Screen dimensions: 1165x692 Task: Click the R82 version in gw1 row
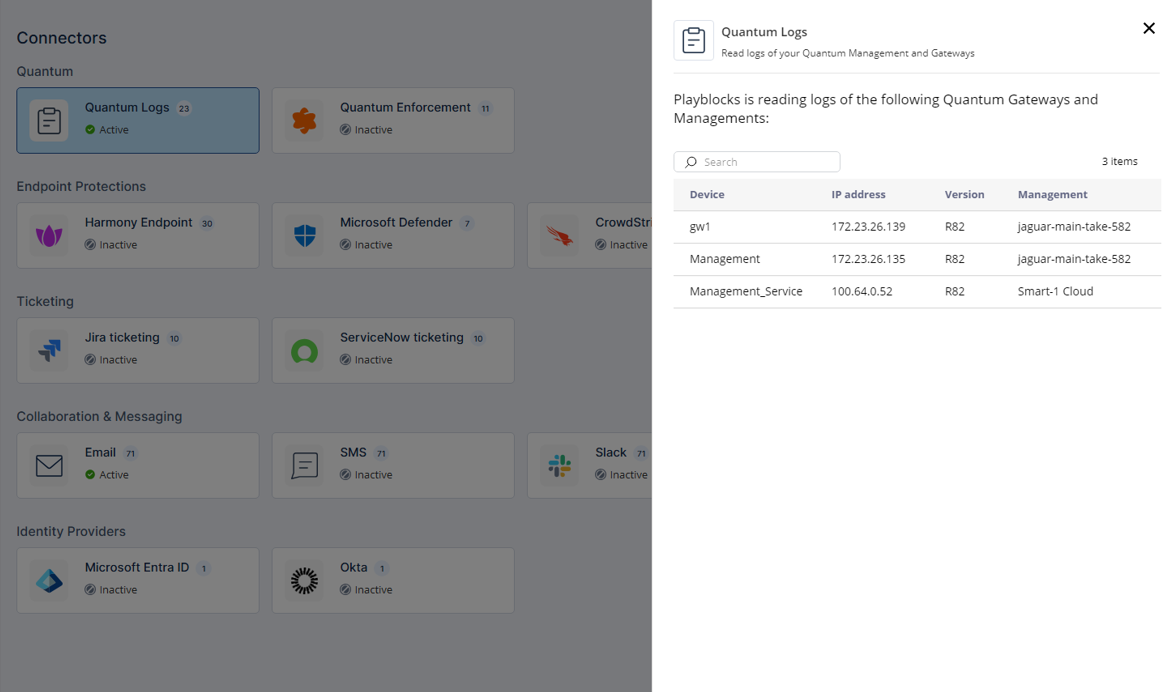click(x=955, y=227)
